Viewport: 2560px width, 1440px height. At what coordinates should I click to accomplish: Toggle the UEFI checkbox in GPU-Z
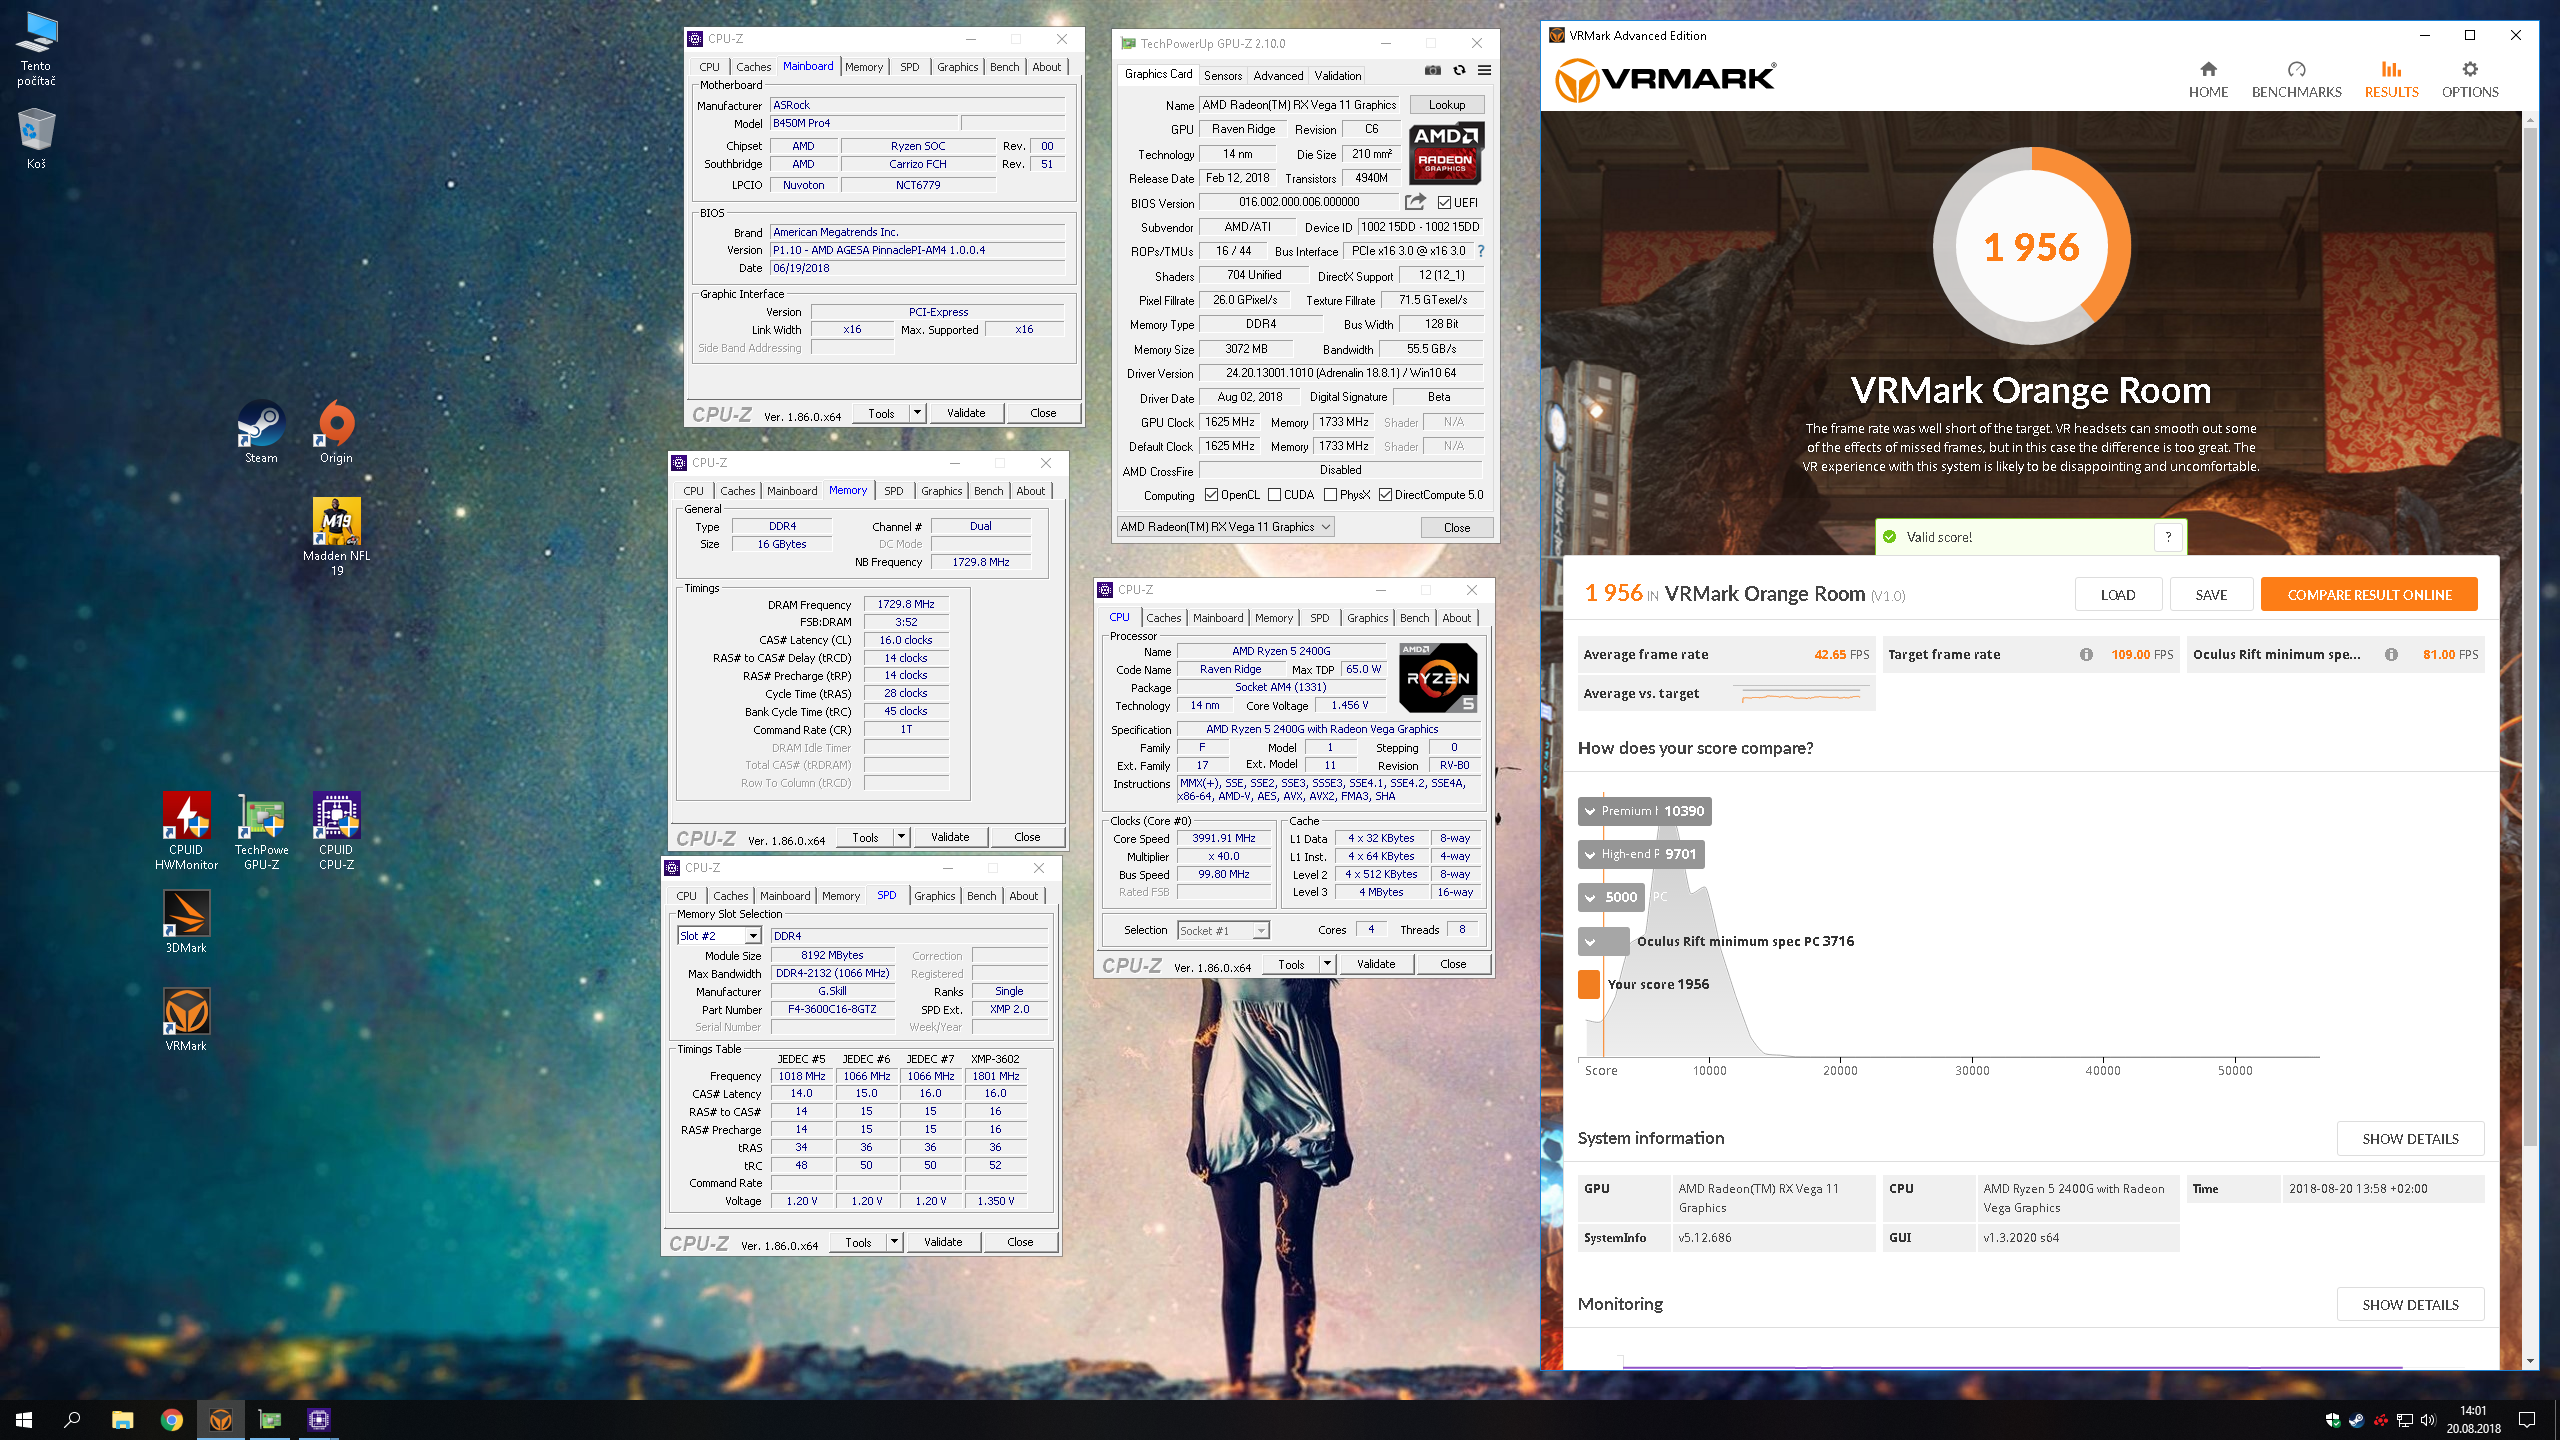click(1444, 202)
